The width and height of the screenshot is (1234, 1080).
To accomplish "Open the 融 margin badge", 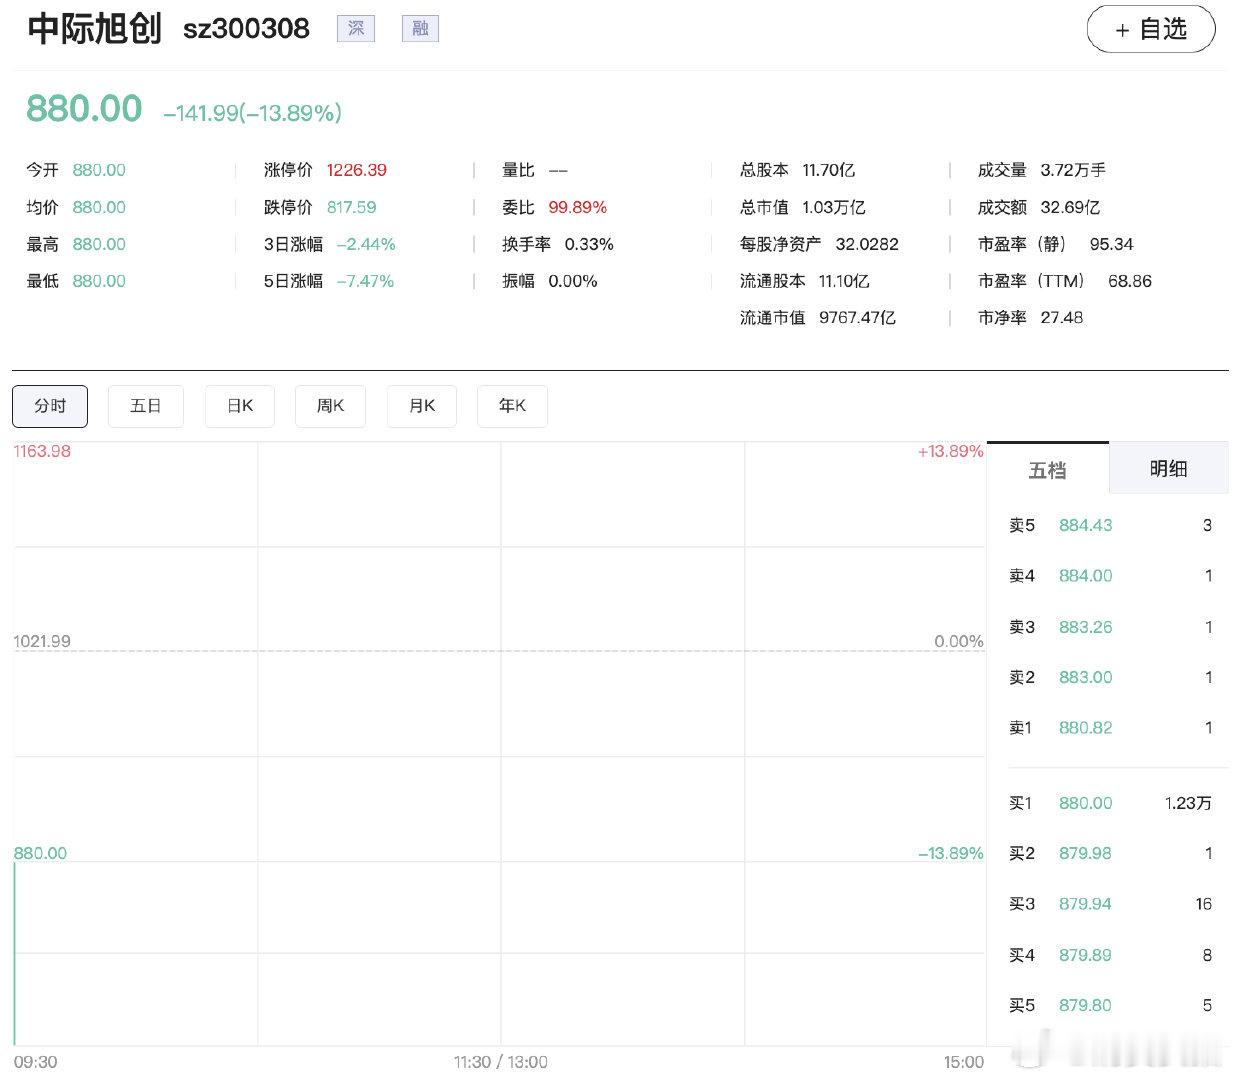I will tap(420, 28).
